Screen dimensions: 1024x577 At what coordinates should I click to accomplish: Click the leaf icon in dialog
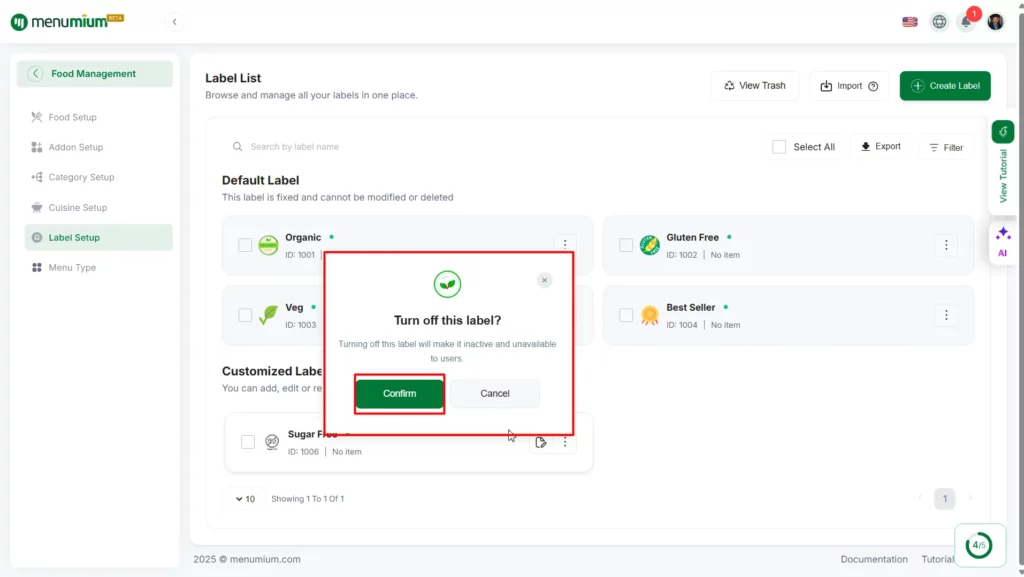click(x=447, y=284)
